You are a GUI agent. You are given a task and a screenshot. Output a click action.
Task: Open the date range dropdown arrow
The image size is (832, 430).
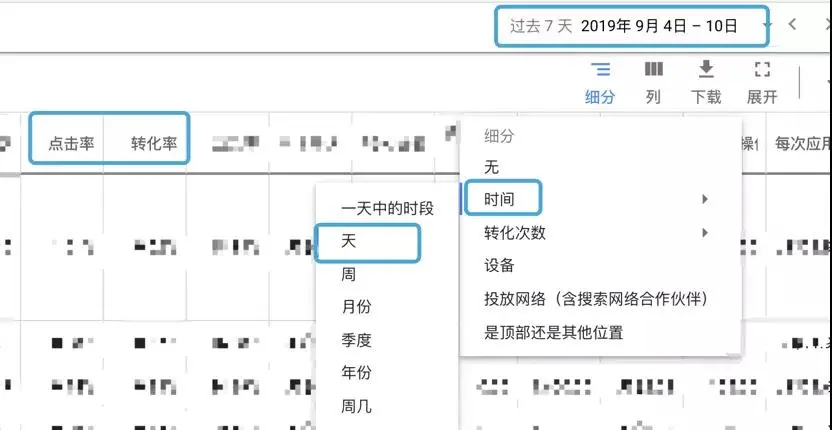[767, 25]
